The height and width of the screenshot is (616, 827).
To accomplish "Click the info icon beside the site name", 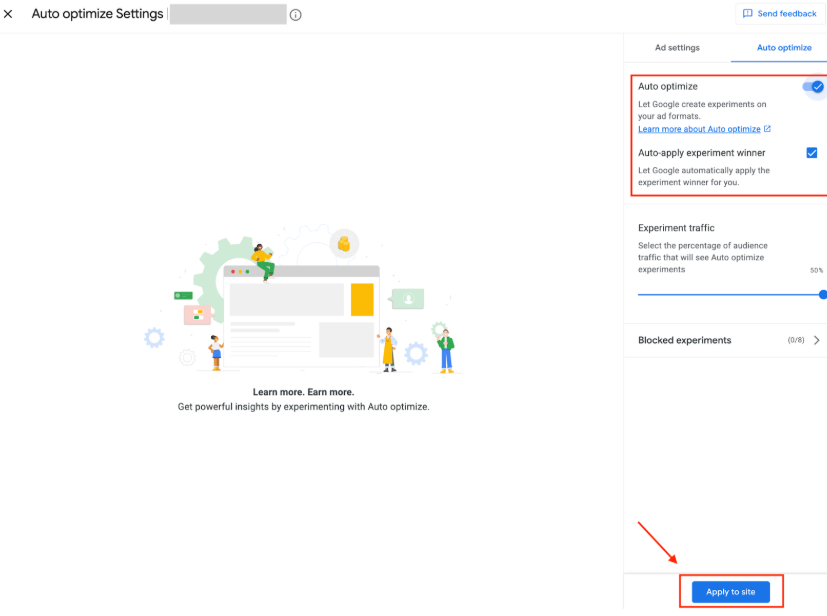I will 296,15.
